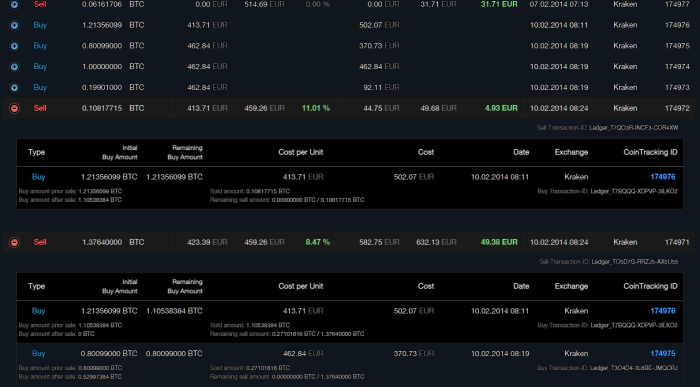Click Exchange header in first detail table

tap(571, 152)
